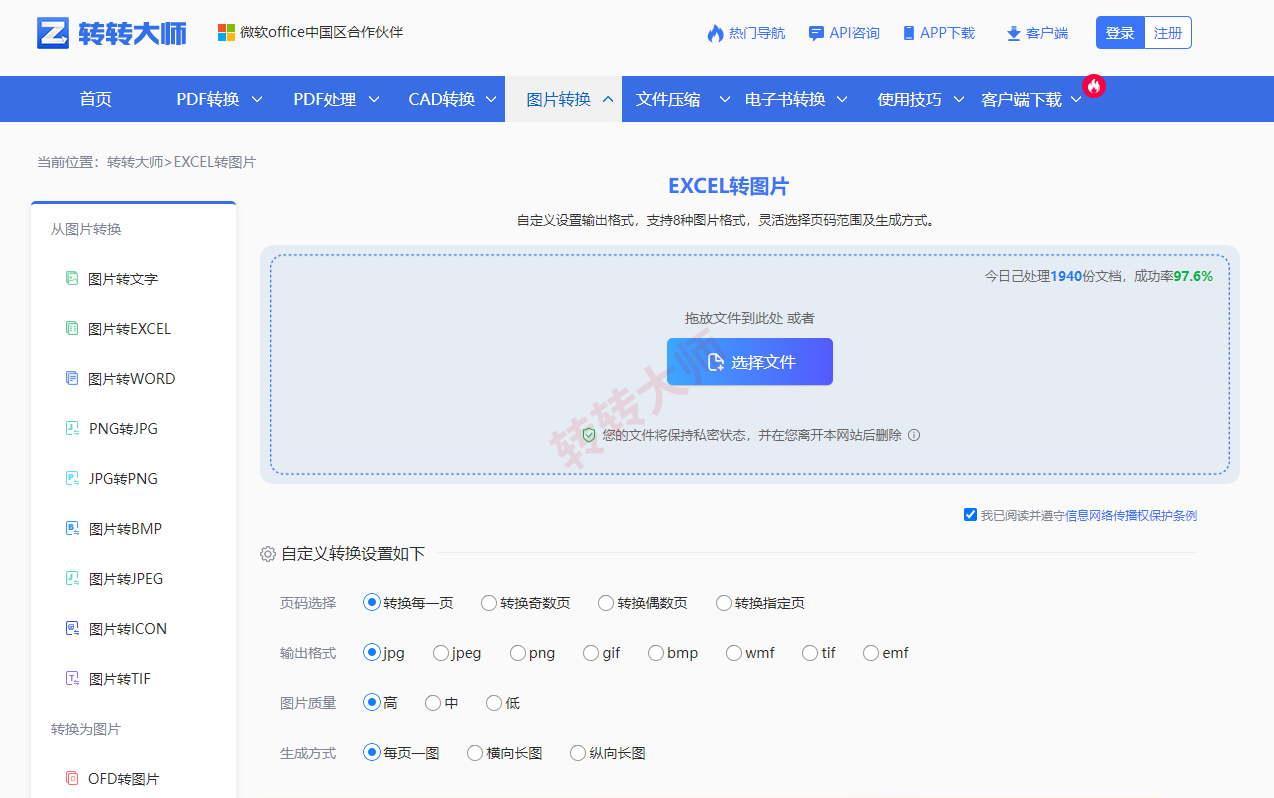1274x798 pixels.
Task: Click the red hot badge on 客户端下载
Action: click(1094, 86)
